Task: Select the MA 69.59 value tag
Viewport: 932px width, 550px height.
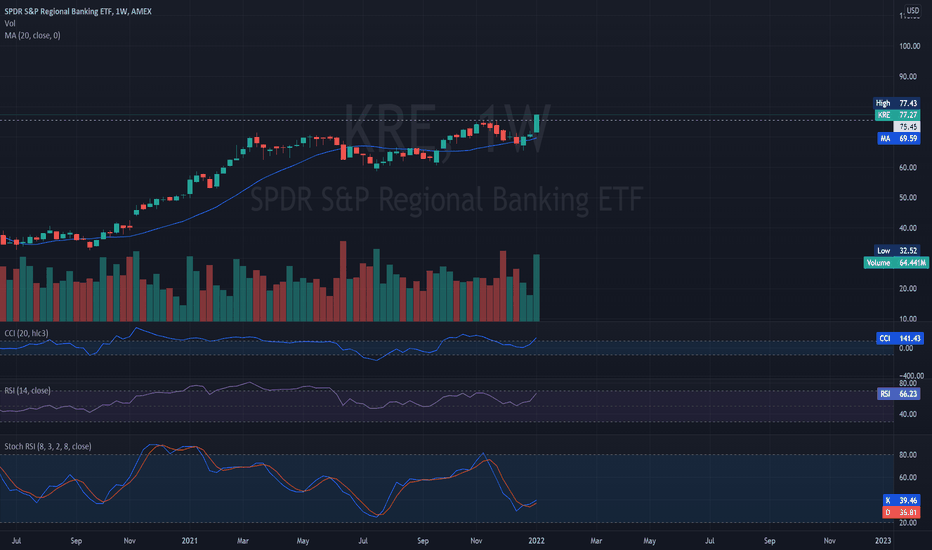Action: pos(899,139)
